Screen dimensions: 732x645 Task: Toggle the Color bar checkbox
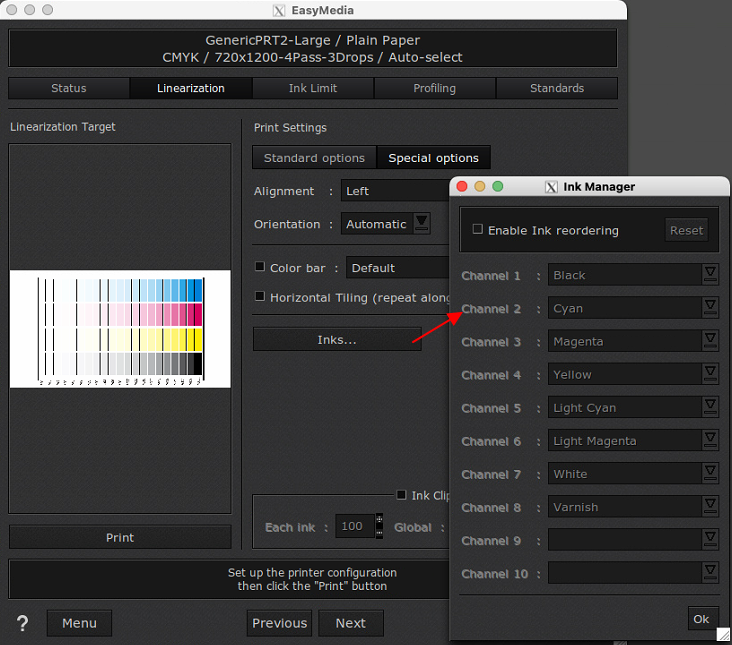[260, 267]
